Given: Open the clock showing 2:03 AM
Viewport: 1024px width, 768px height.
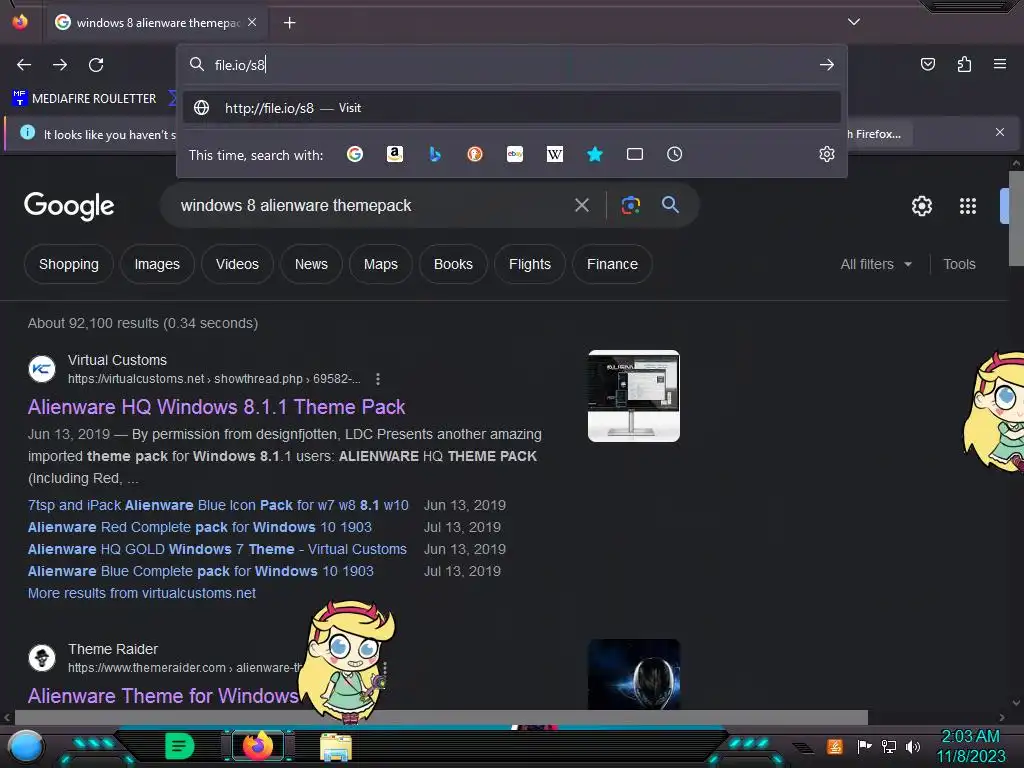Looking at the screenshot, I should pos(971,746).
